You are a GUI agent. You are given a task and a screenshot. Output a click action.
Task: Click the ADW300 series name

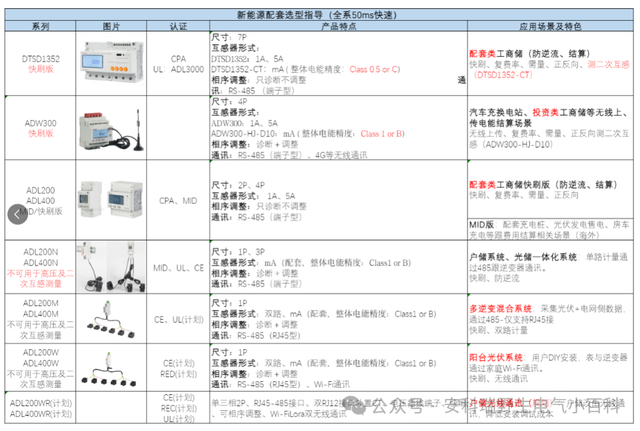coord(40,123)
